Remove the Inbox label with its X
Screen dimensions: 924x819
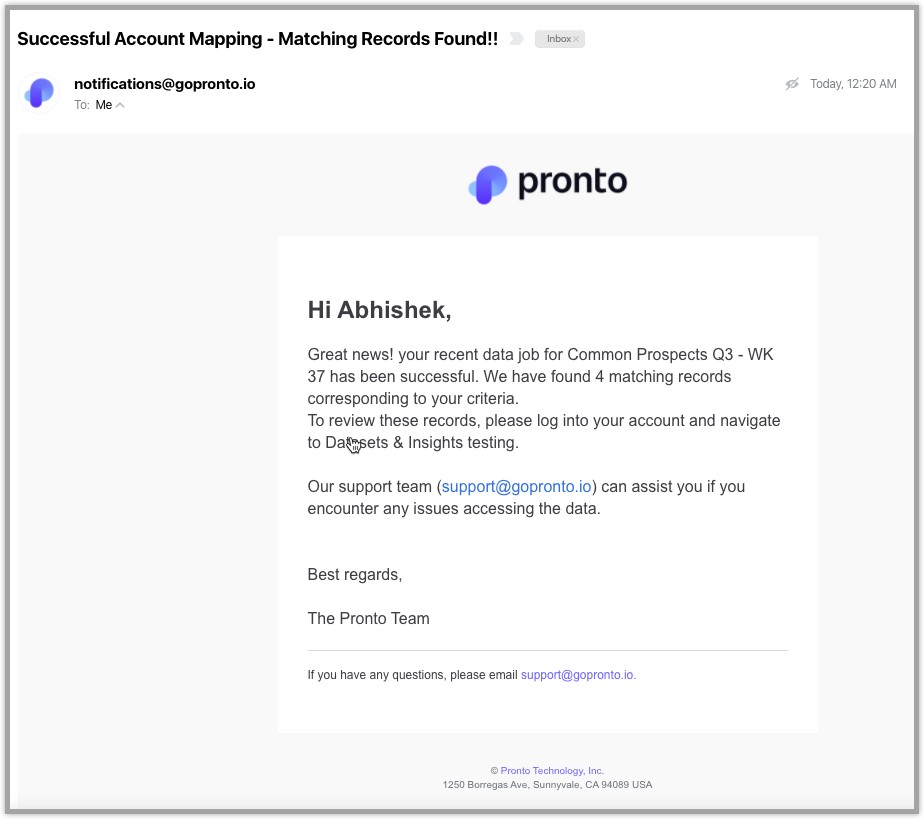(576, 39)
